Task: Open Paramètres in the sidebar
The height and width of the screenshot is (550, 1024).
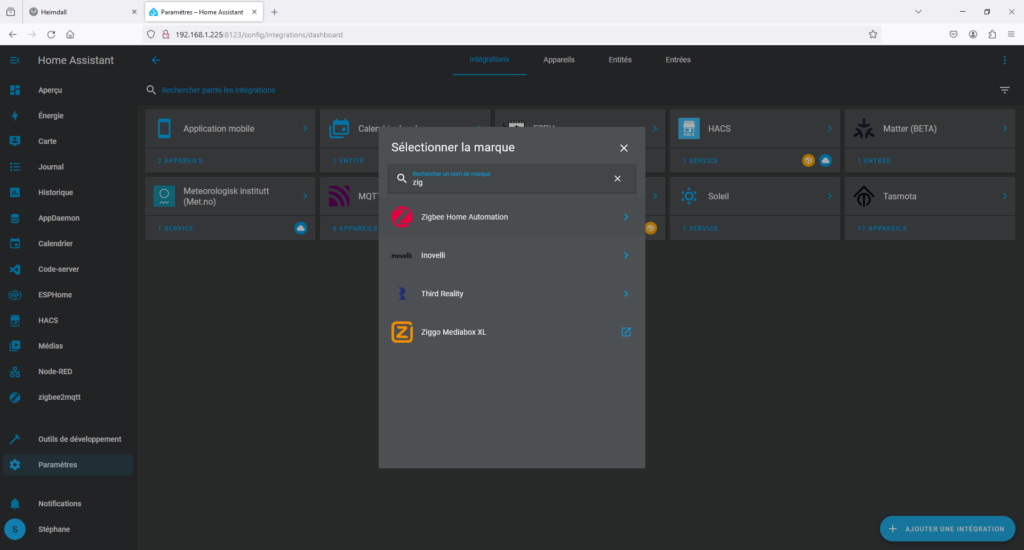Action: (57, 465)
